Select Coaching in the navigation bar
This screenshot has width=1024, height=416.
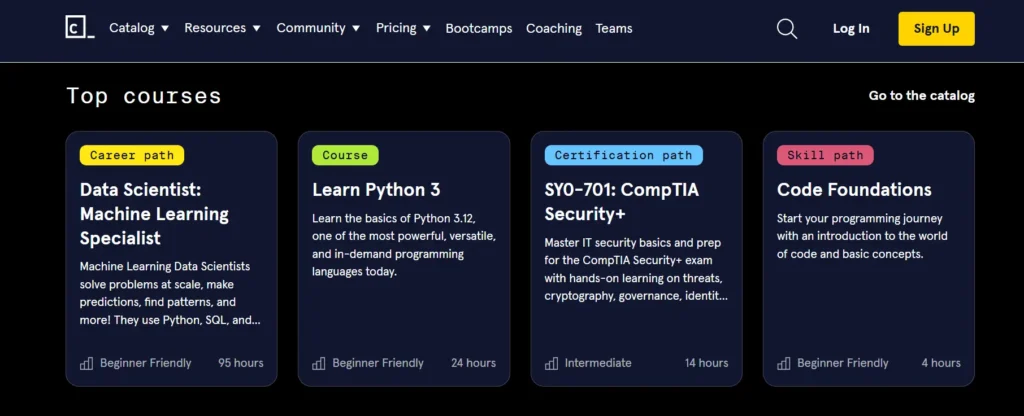(x=553, y=28)
